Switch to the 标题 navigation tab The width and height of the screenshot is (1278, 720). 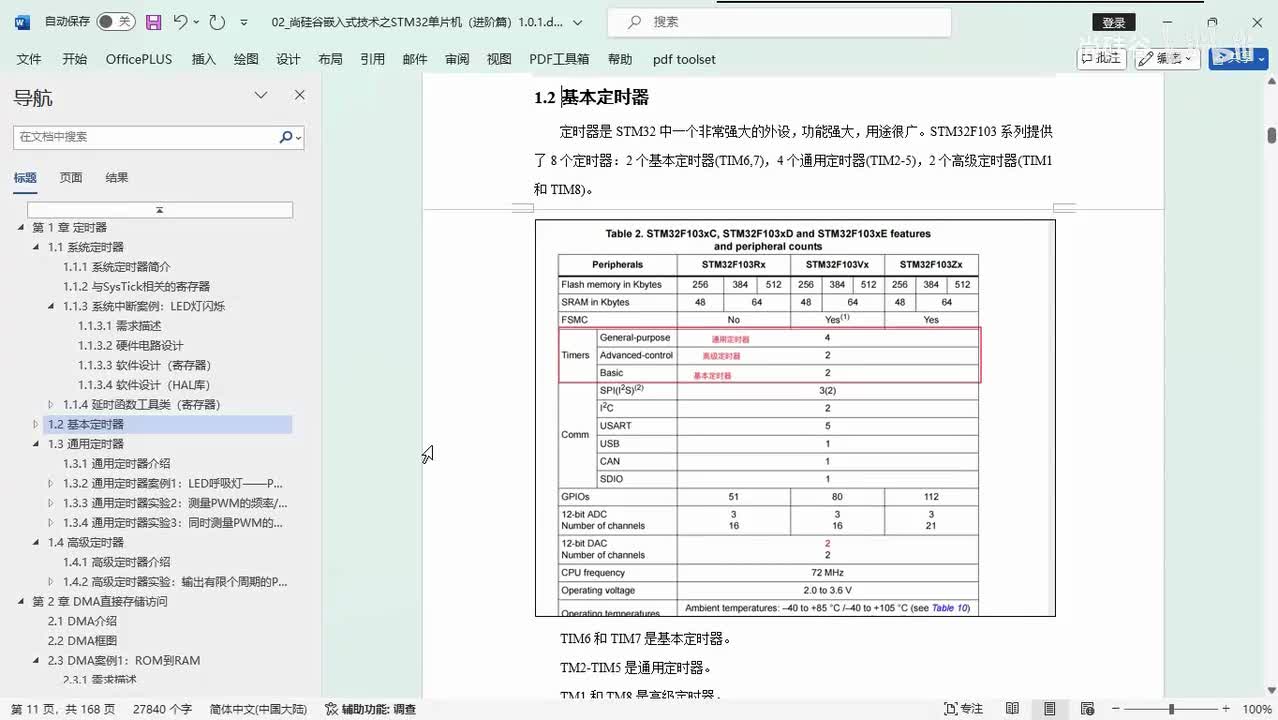[x=25, y=178]
